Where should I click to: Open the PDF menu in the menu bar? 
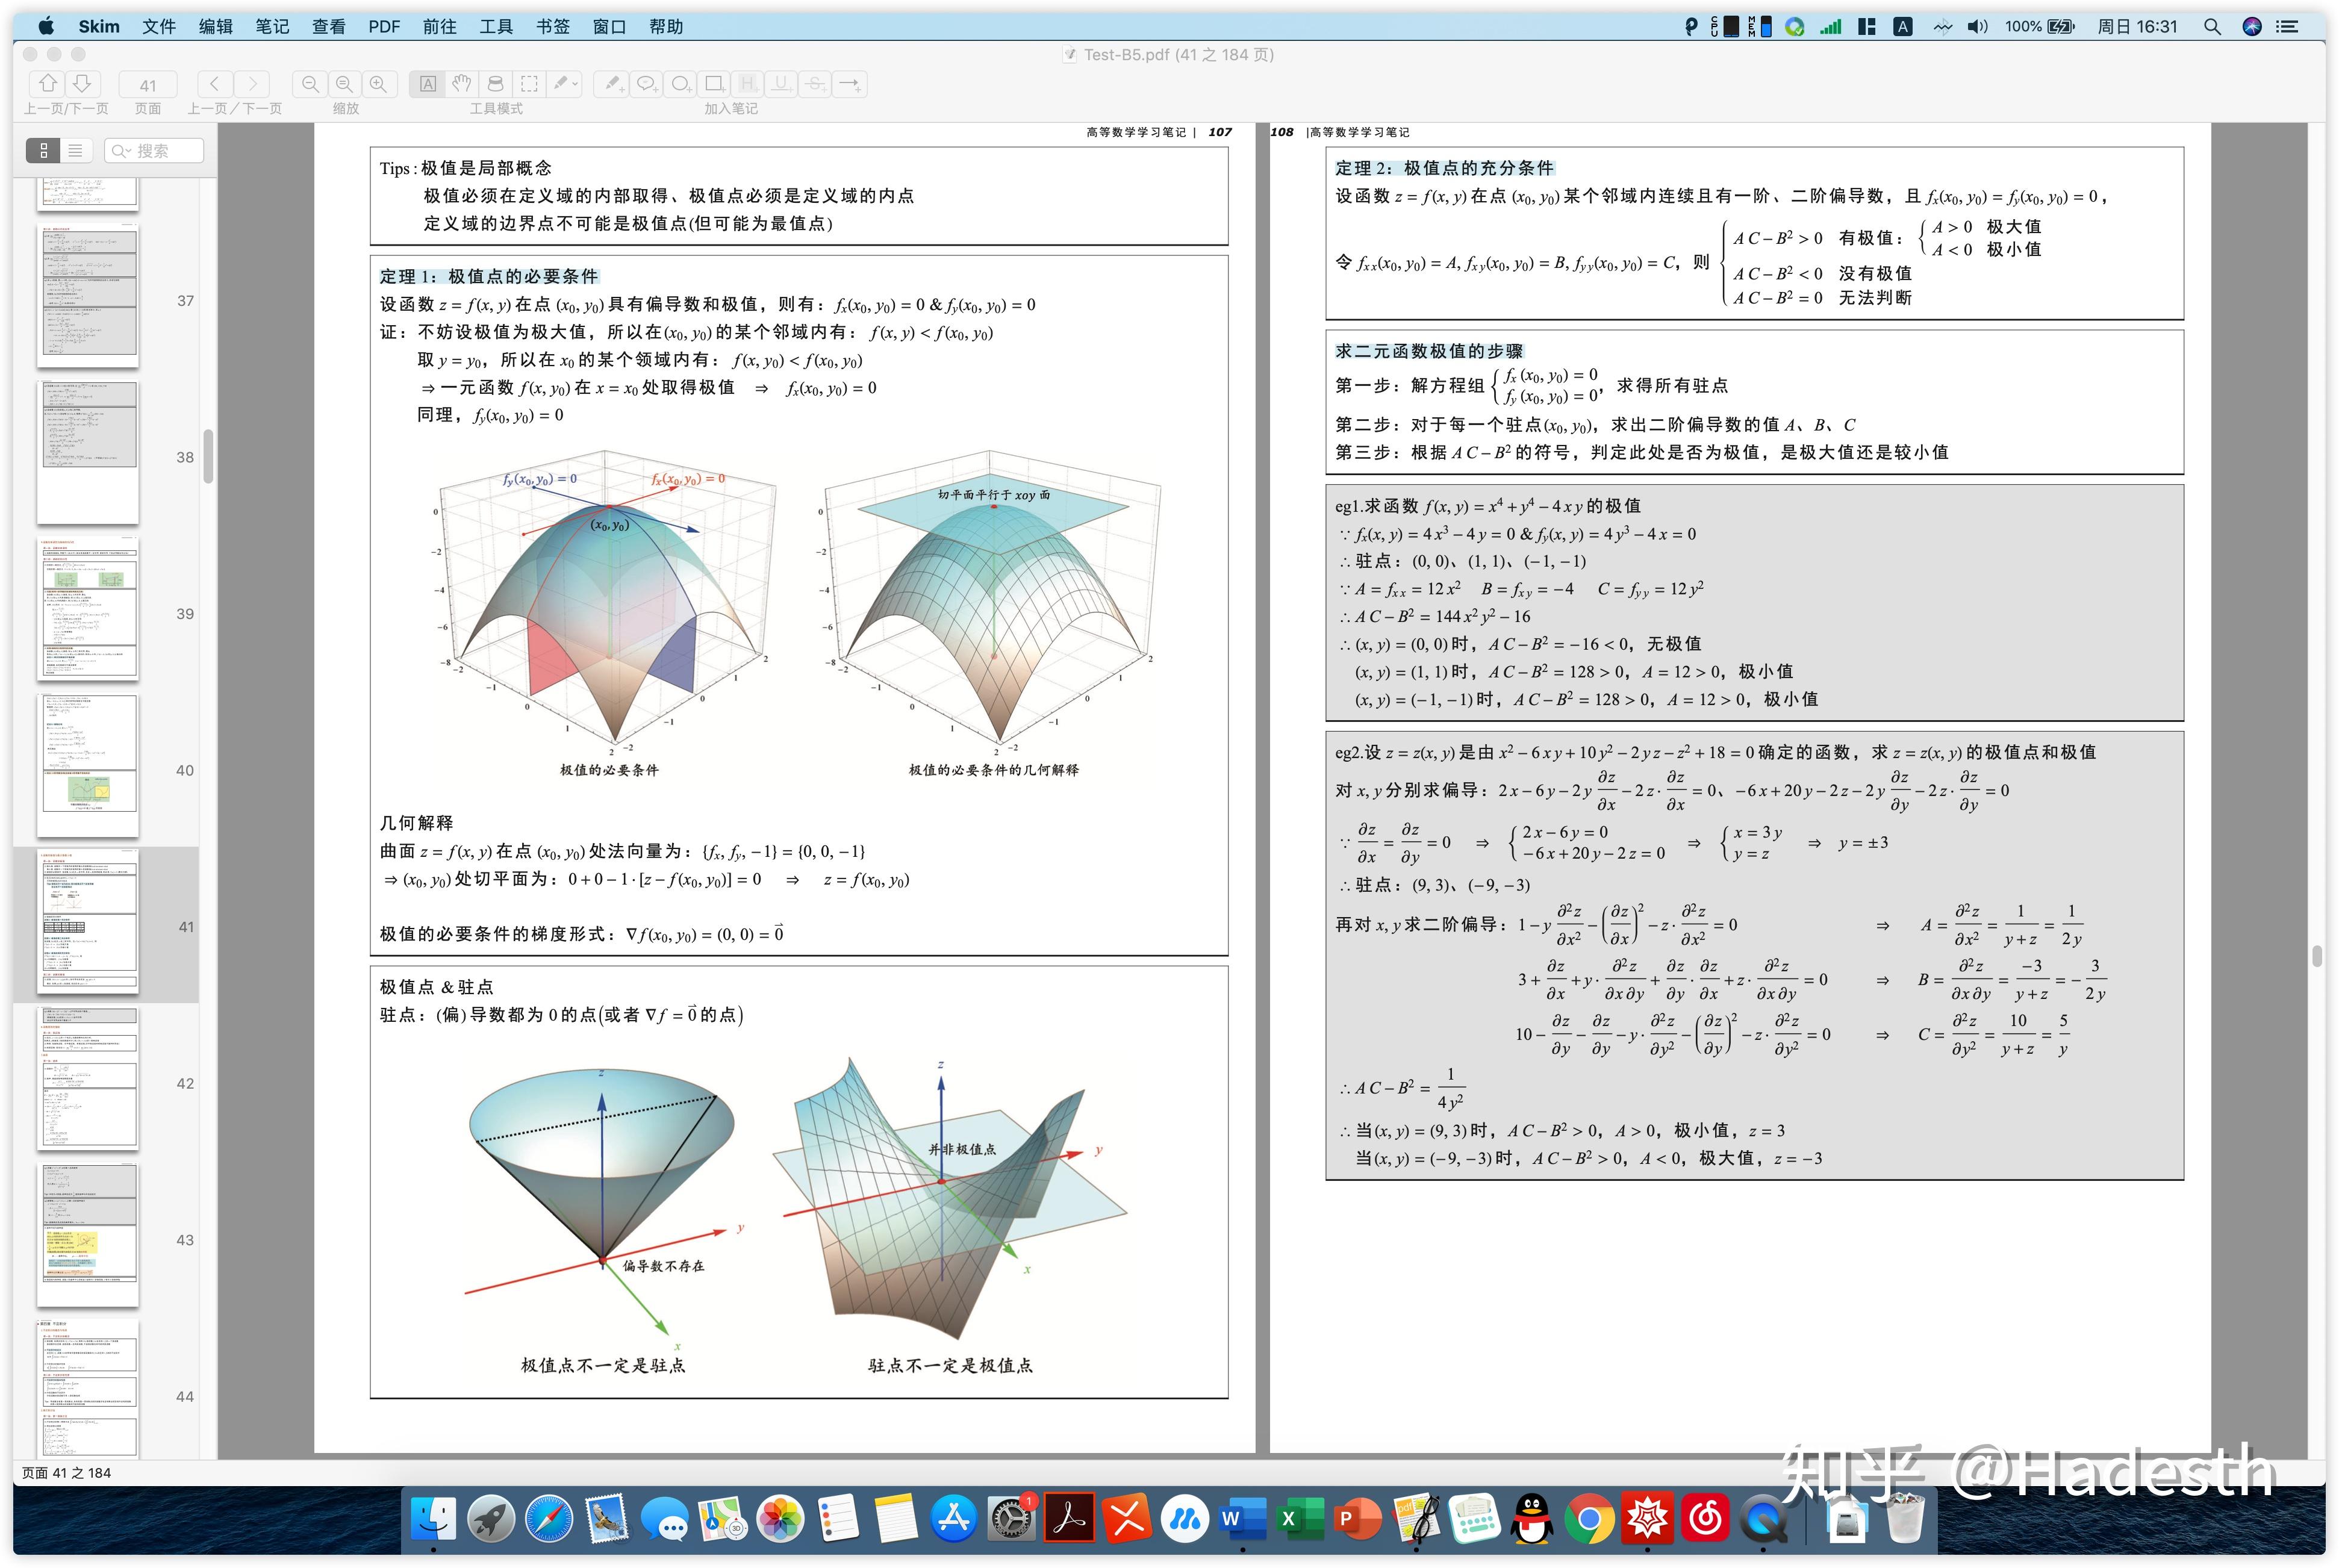(x=383, y=26)
